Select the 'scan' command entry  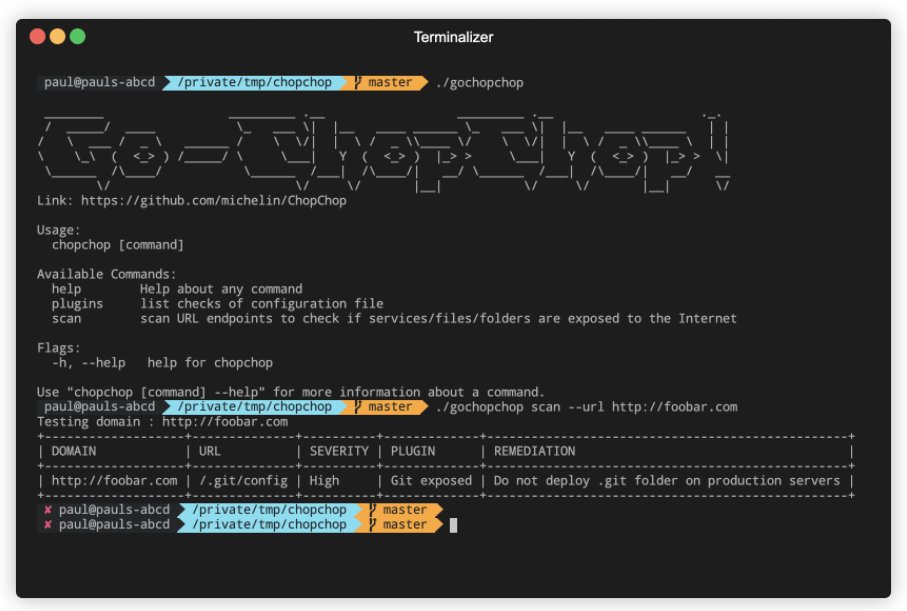click(x=66, y=319)
